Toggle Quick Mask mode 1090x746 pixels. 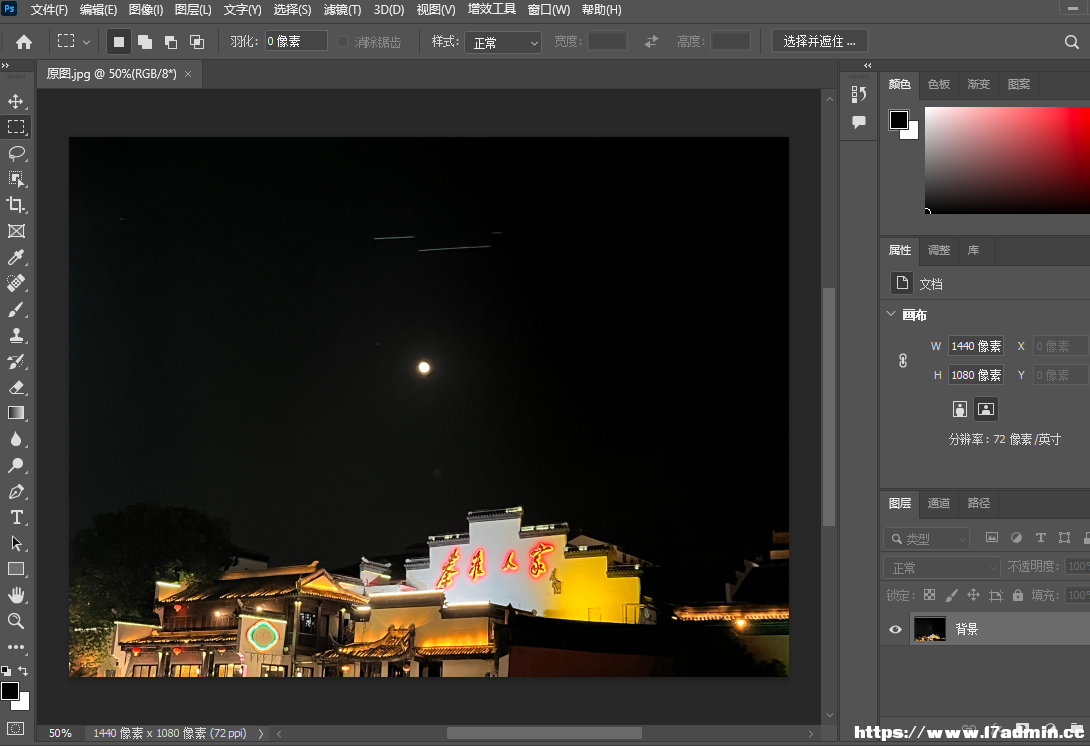pyautogui.click(x=15, y=729)
